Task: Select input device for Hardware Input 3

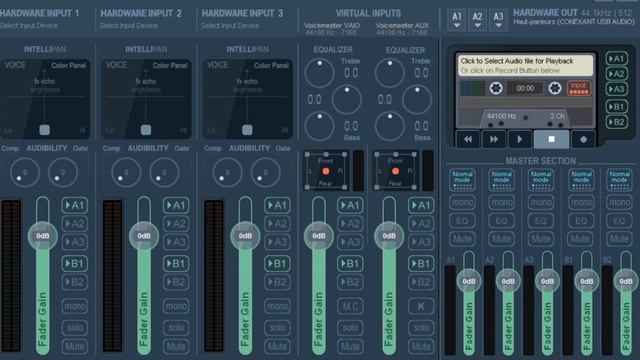Action: click(x=229, y=26)
